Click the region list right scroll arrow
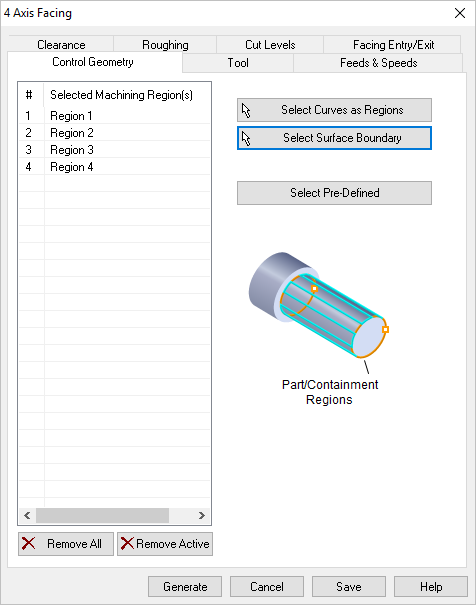Screen dimensions: 476x605 201,515
